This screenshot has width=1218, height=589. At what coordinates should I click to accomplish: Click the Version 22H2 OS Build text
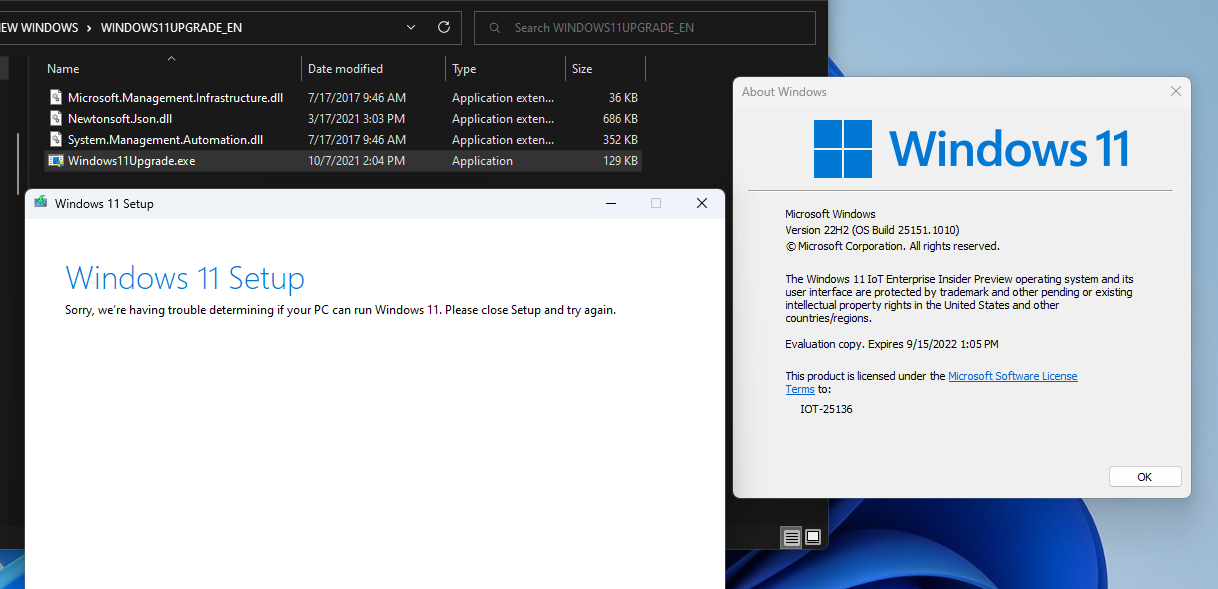point(872,230)
